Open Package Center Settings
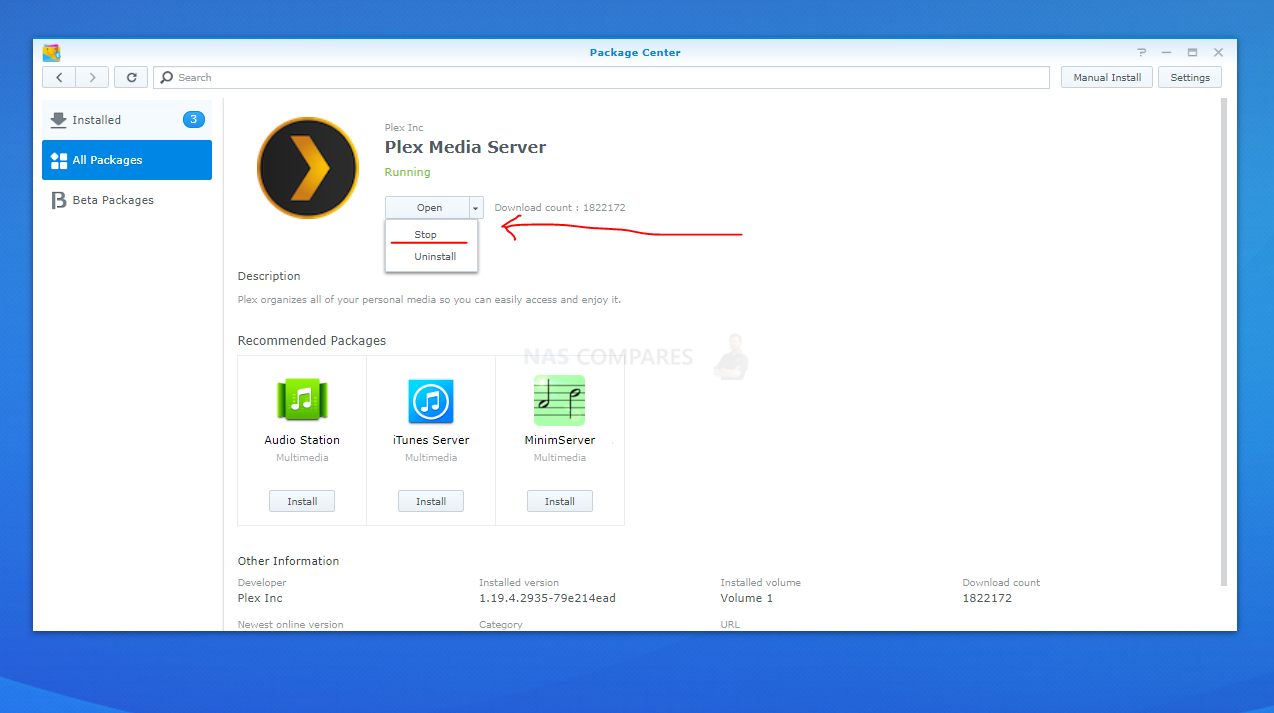Image resolution: width=1274 pixels, height=713 pixels. coord(1190,77)
